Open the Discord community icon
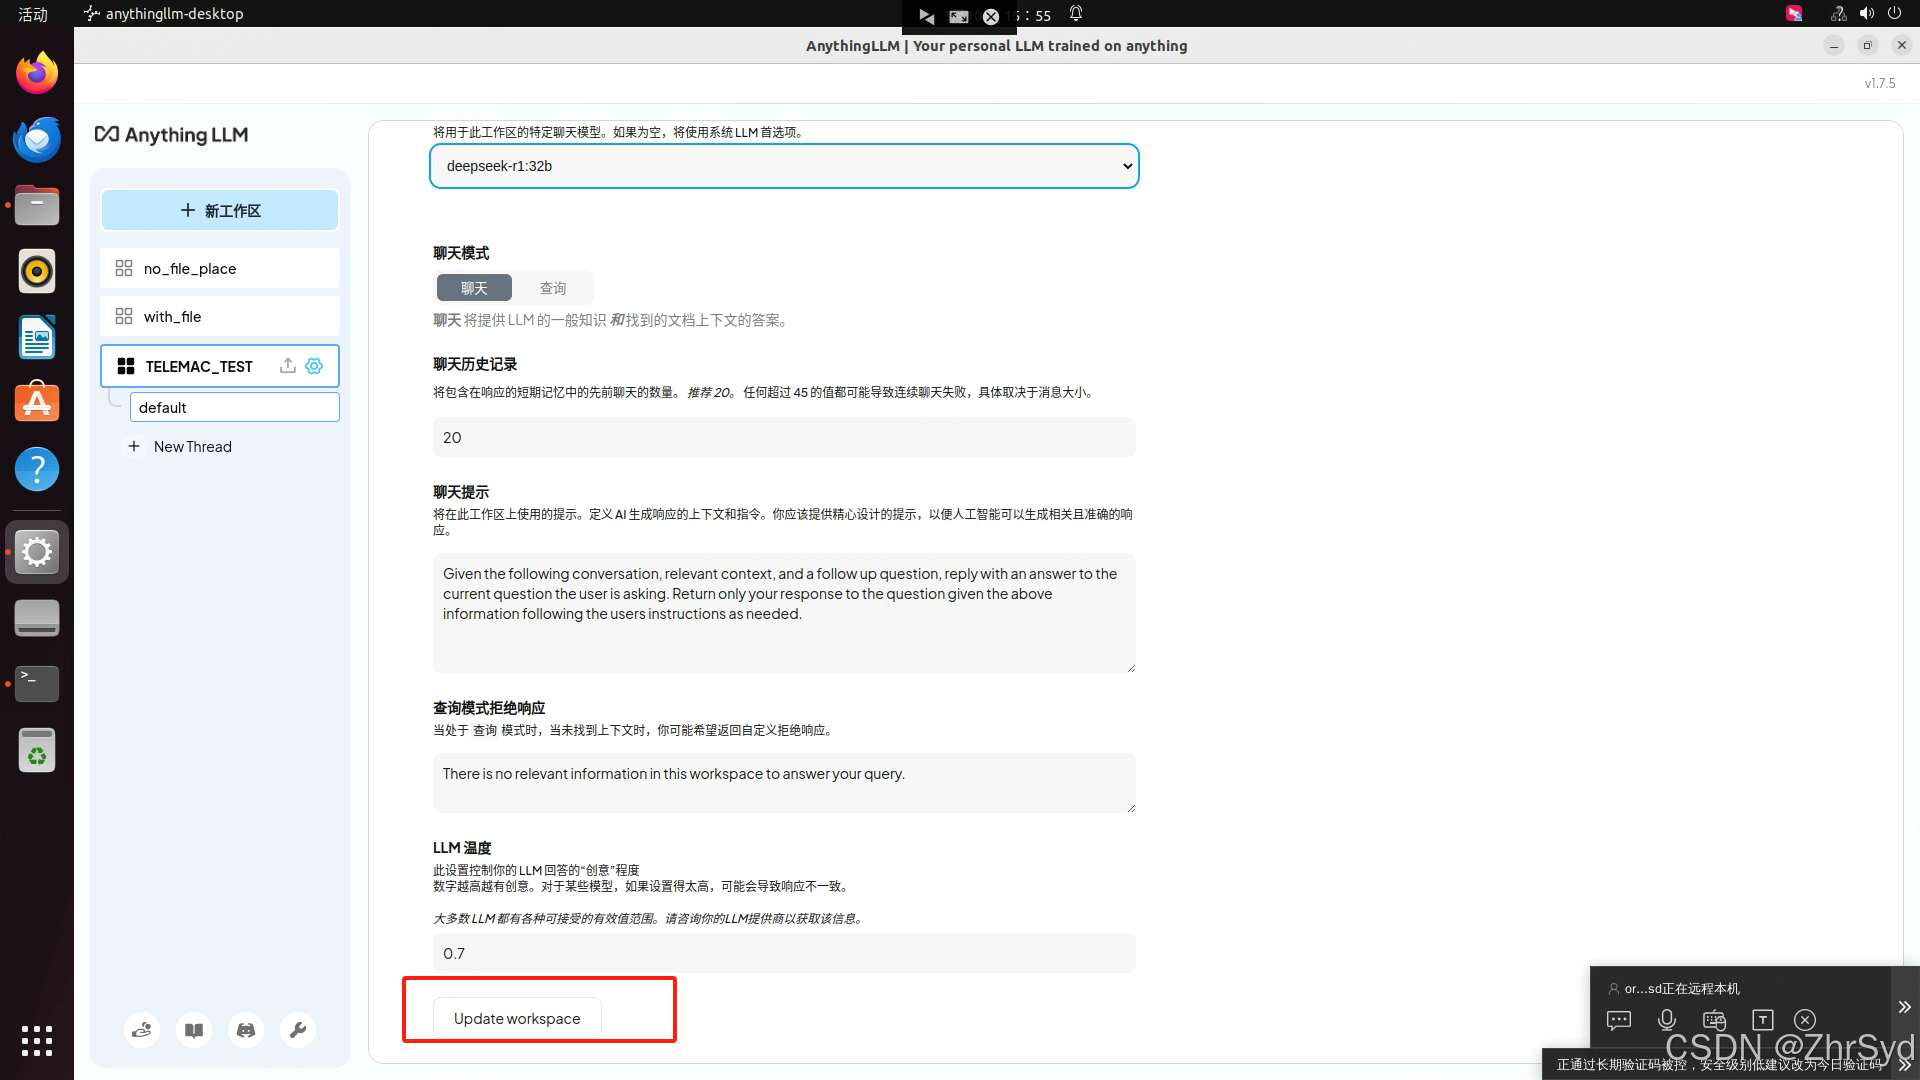1920x1080 pixels. 246,1030
